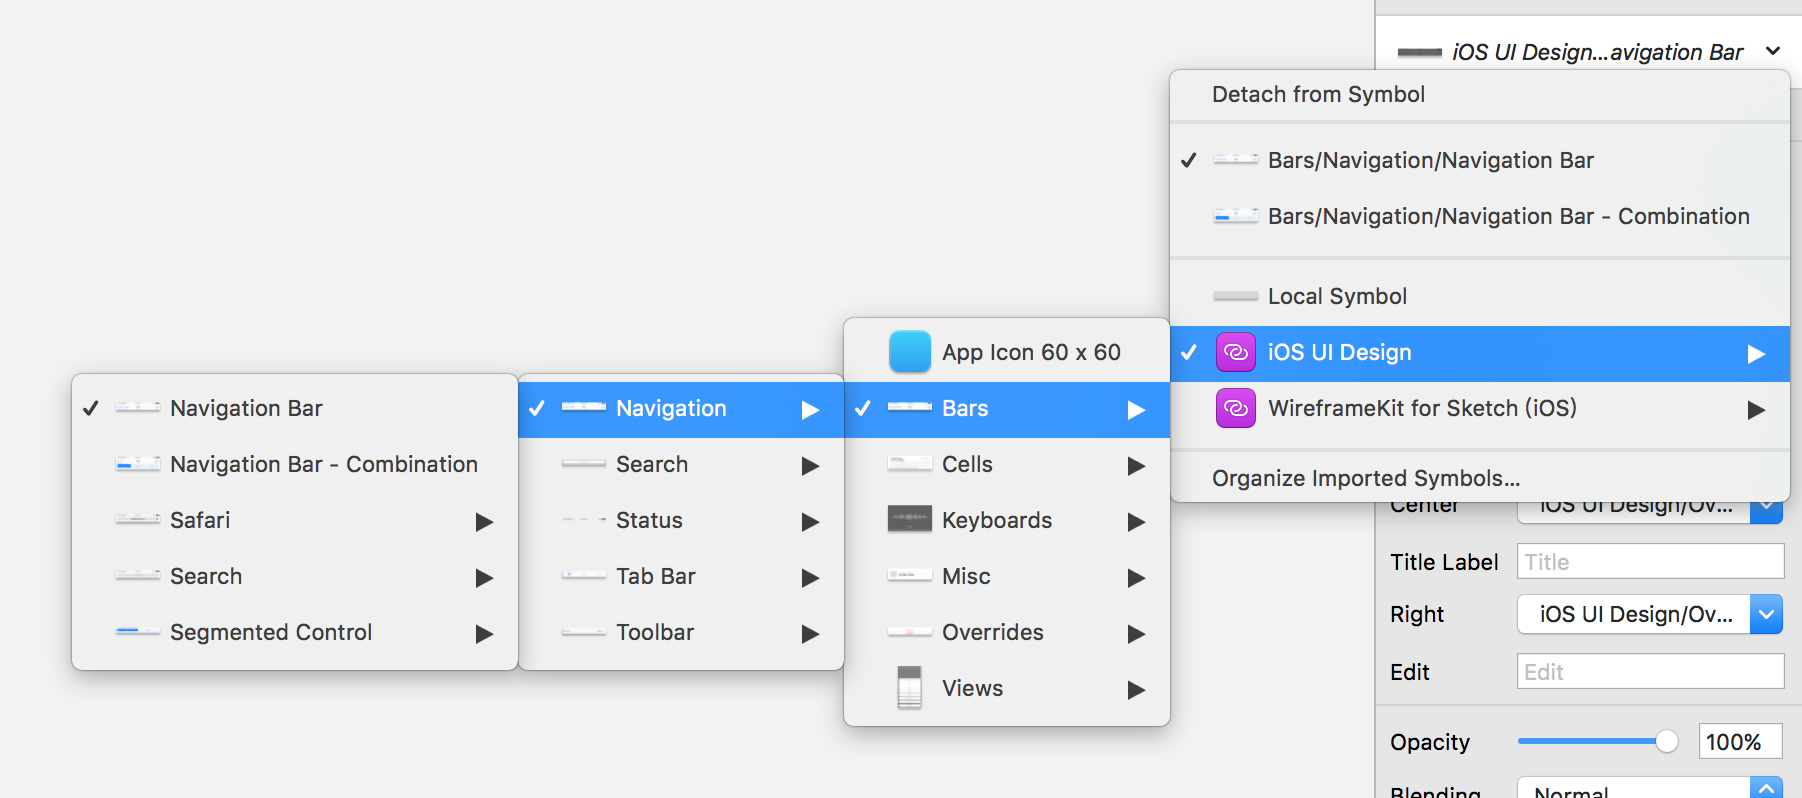The width and height of the screenshot is (1802, 798).
Task: Click the Navigation Bar - Combination preview icon
Action: [x=138, y=464]
